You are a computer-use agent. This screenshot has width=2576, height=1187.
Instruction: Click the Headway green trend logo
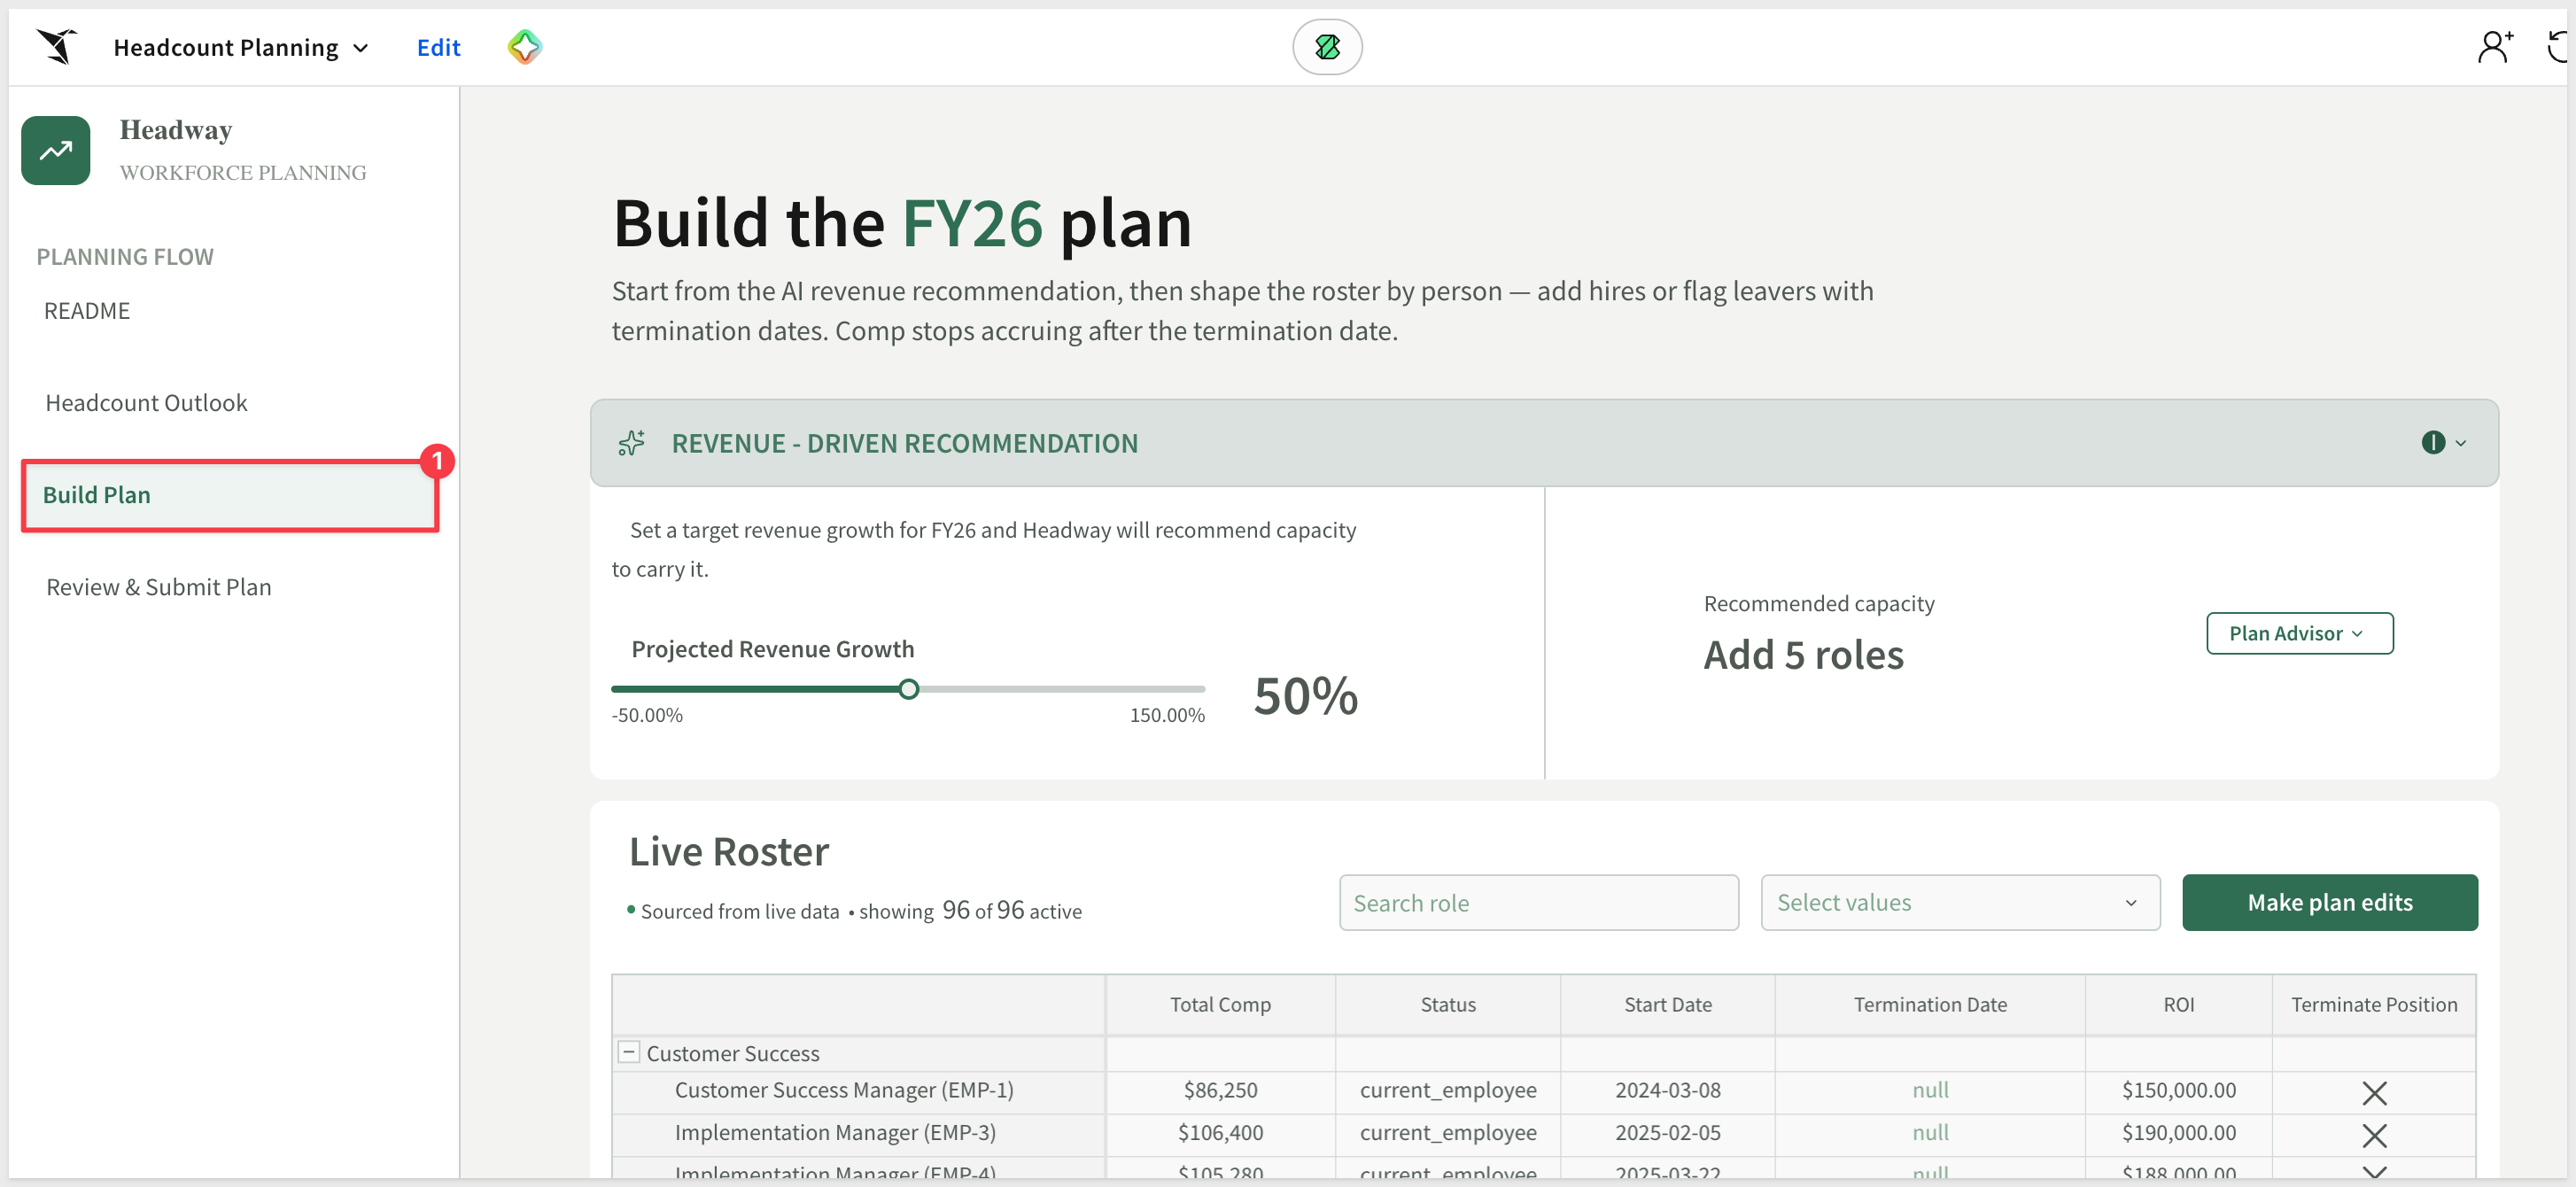[56, 151]
